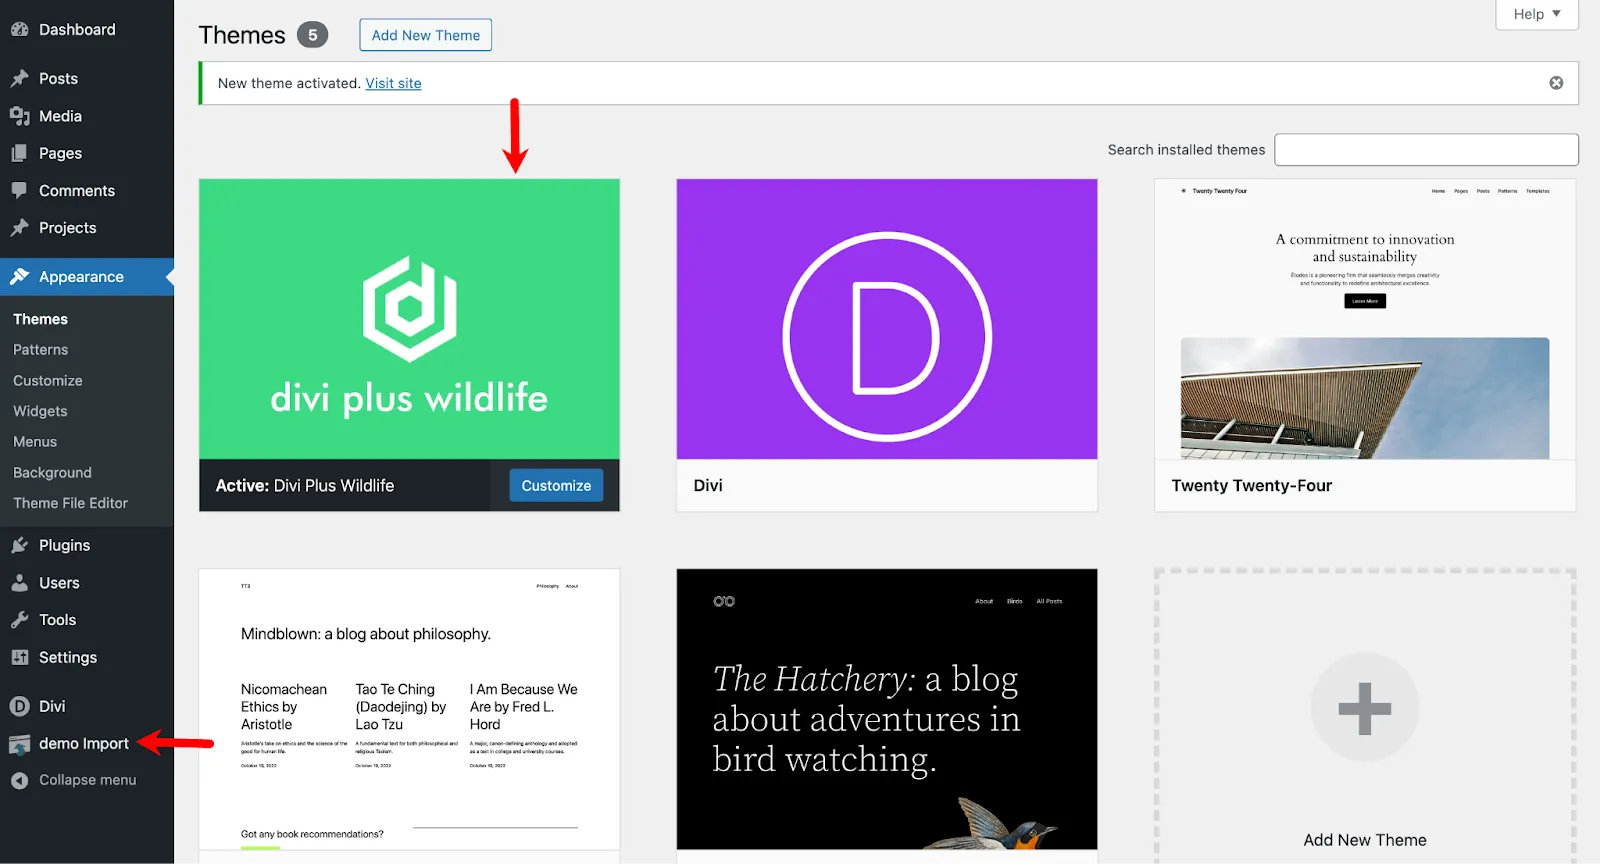Viewport: 1600px width, 864px height.
Task: Open the Patterns submenu item
Action: click(x=40, y=350)
